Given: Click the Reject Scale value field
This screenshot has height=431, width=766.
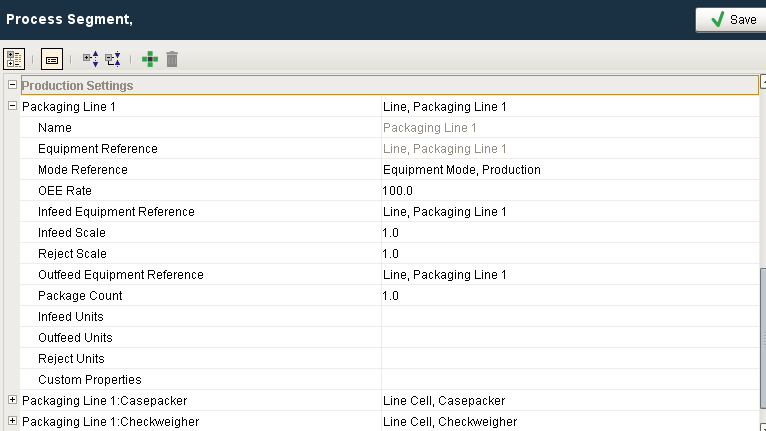Looking at the screenshot, I should click(570, 254).
